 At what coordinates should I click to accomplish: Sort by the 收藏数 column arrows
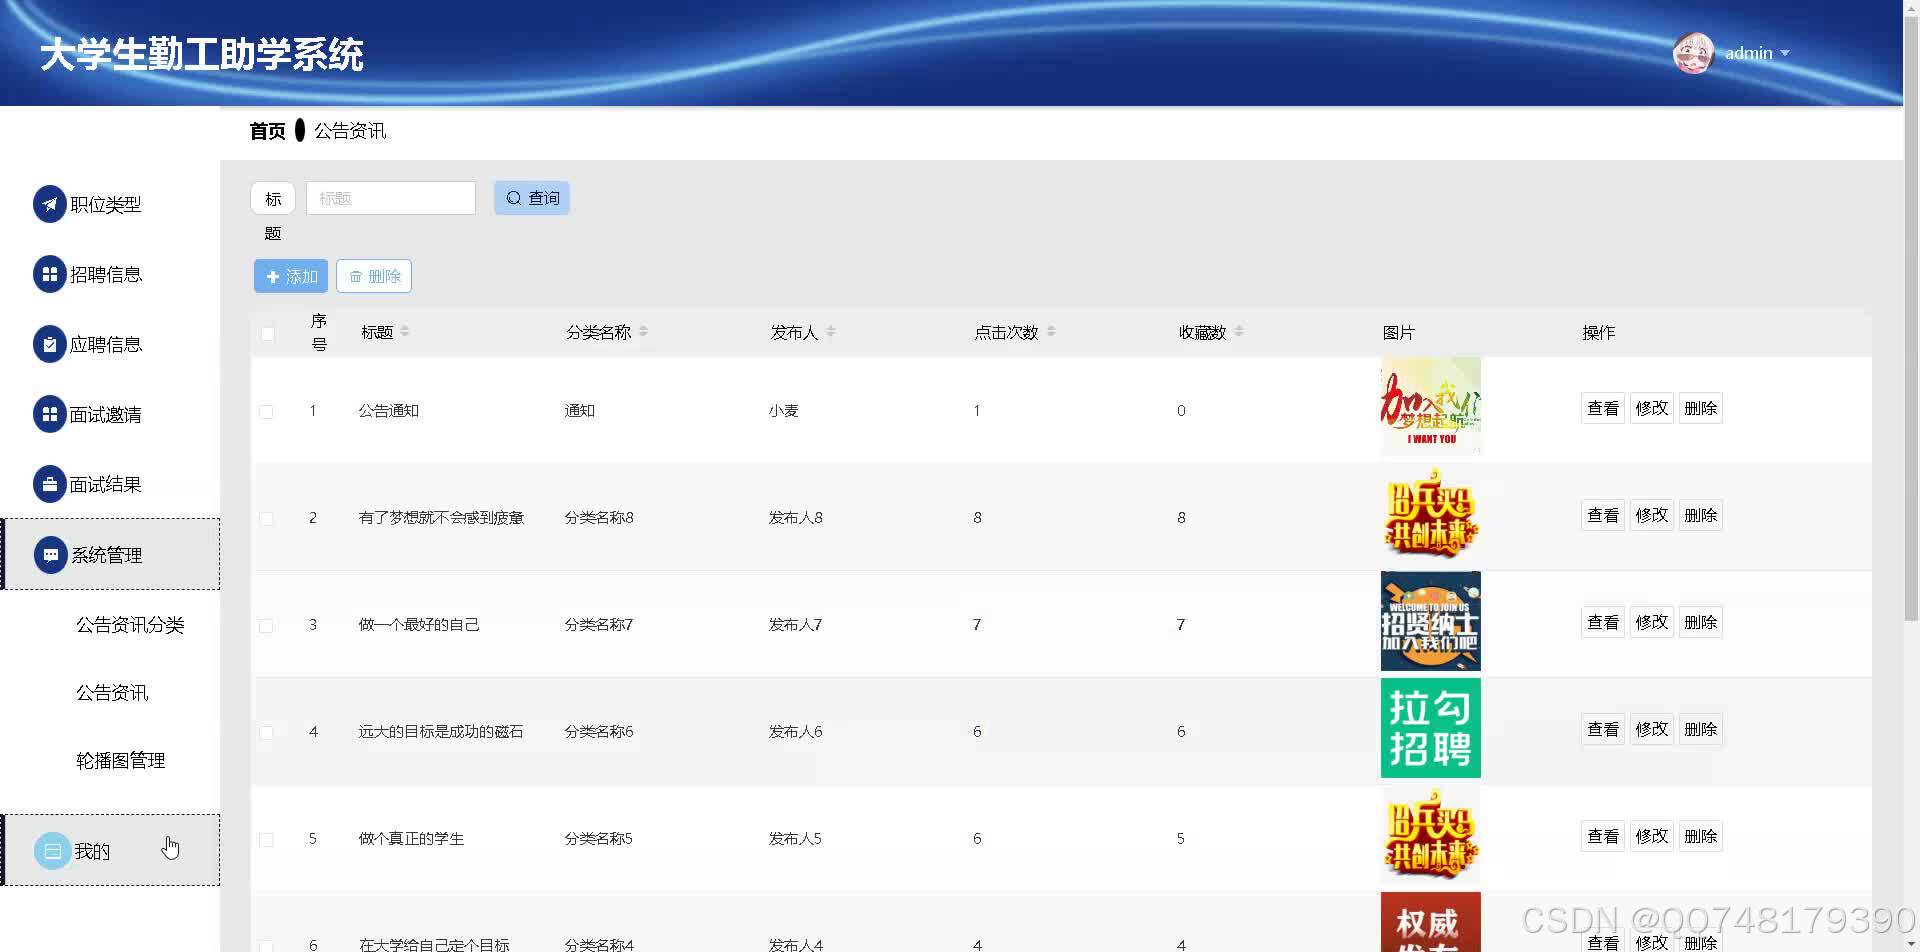[x=1239, y=332]
